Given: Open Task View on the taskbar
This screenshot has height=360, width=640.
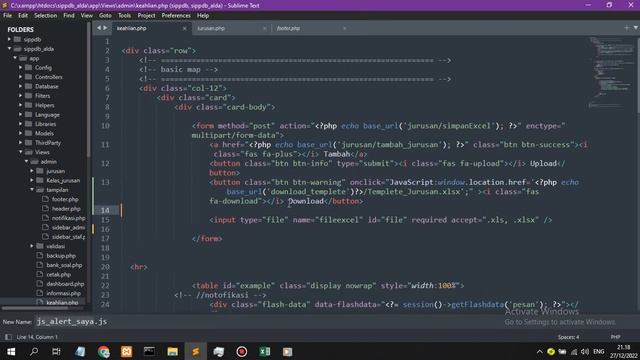Looking at the screenshot, I should click(x=56, y=351).
